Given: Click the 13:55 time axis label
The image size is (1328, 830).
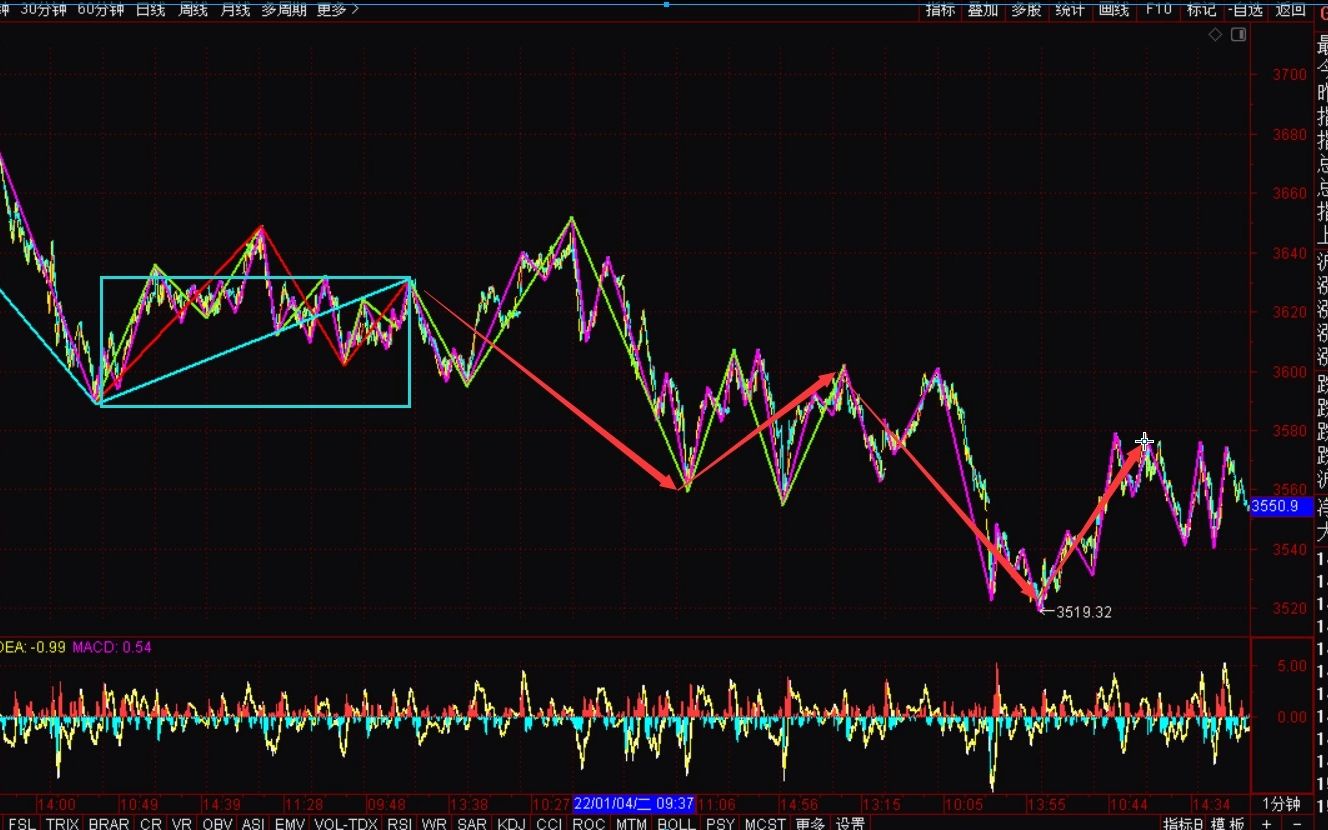Looking at the screenshot, I should [x=1045, y=804].
